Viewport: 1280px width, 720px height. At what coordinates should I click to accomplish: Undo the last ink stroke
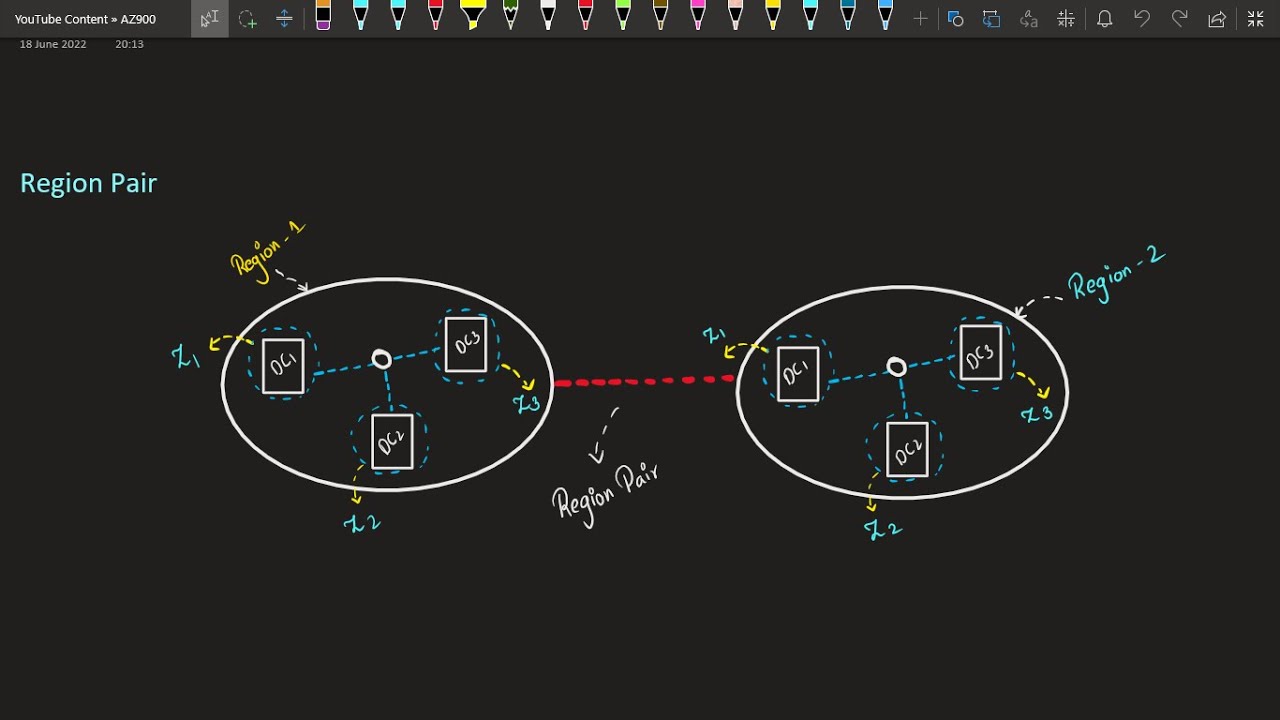coord(1142,19)
